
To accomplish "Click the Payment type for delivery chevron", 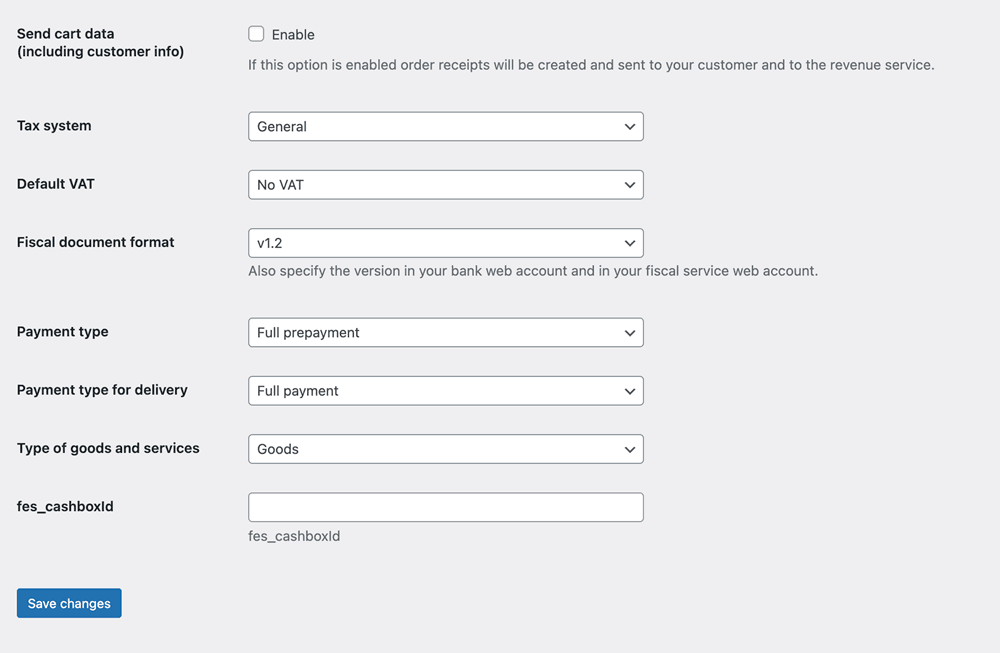I will click(x=630, y=390).
